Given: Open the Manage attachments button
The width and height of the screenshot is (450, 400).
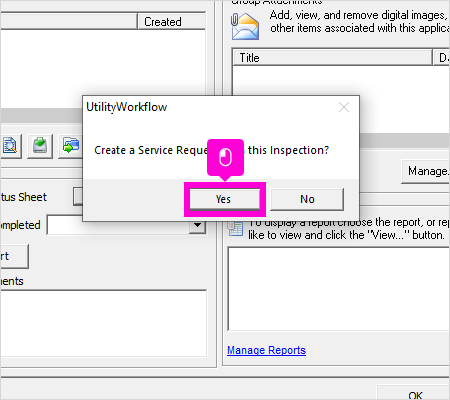Looking at the screenshot, I should pyautogui.click(x=426, y=171).
